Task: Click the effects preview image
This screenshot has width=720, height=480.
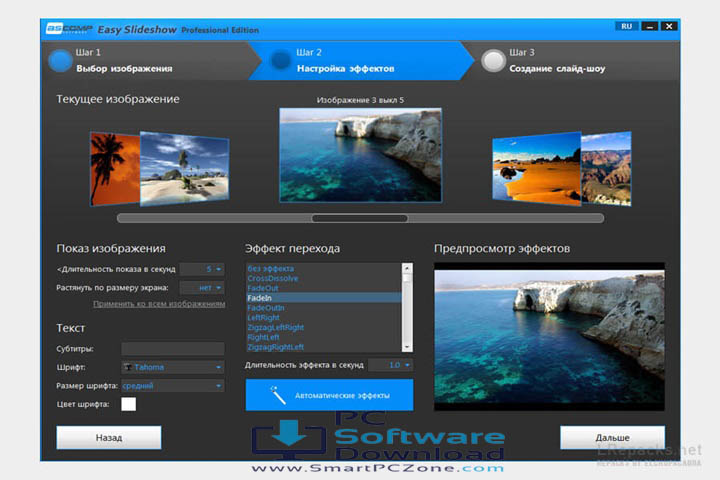Action: click(x=549, y=337)
